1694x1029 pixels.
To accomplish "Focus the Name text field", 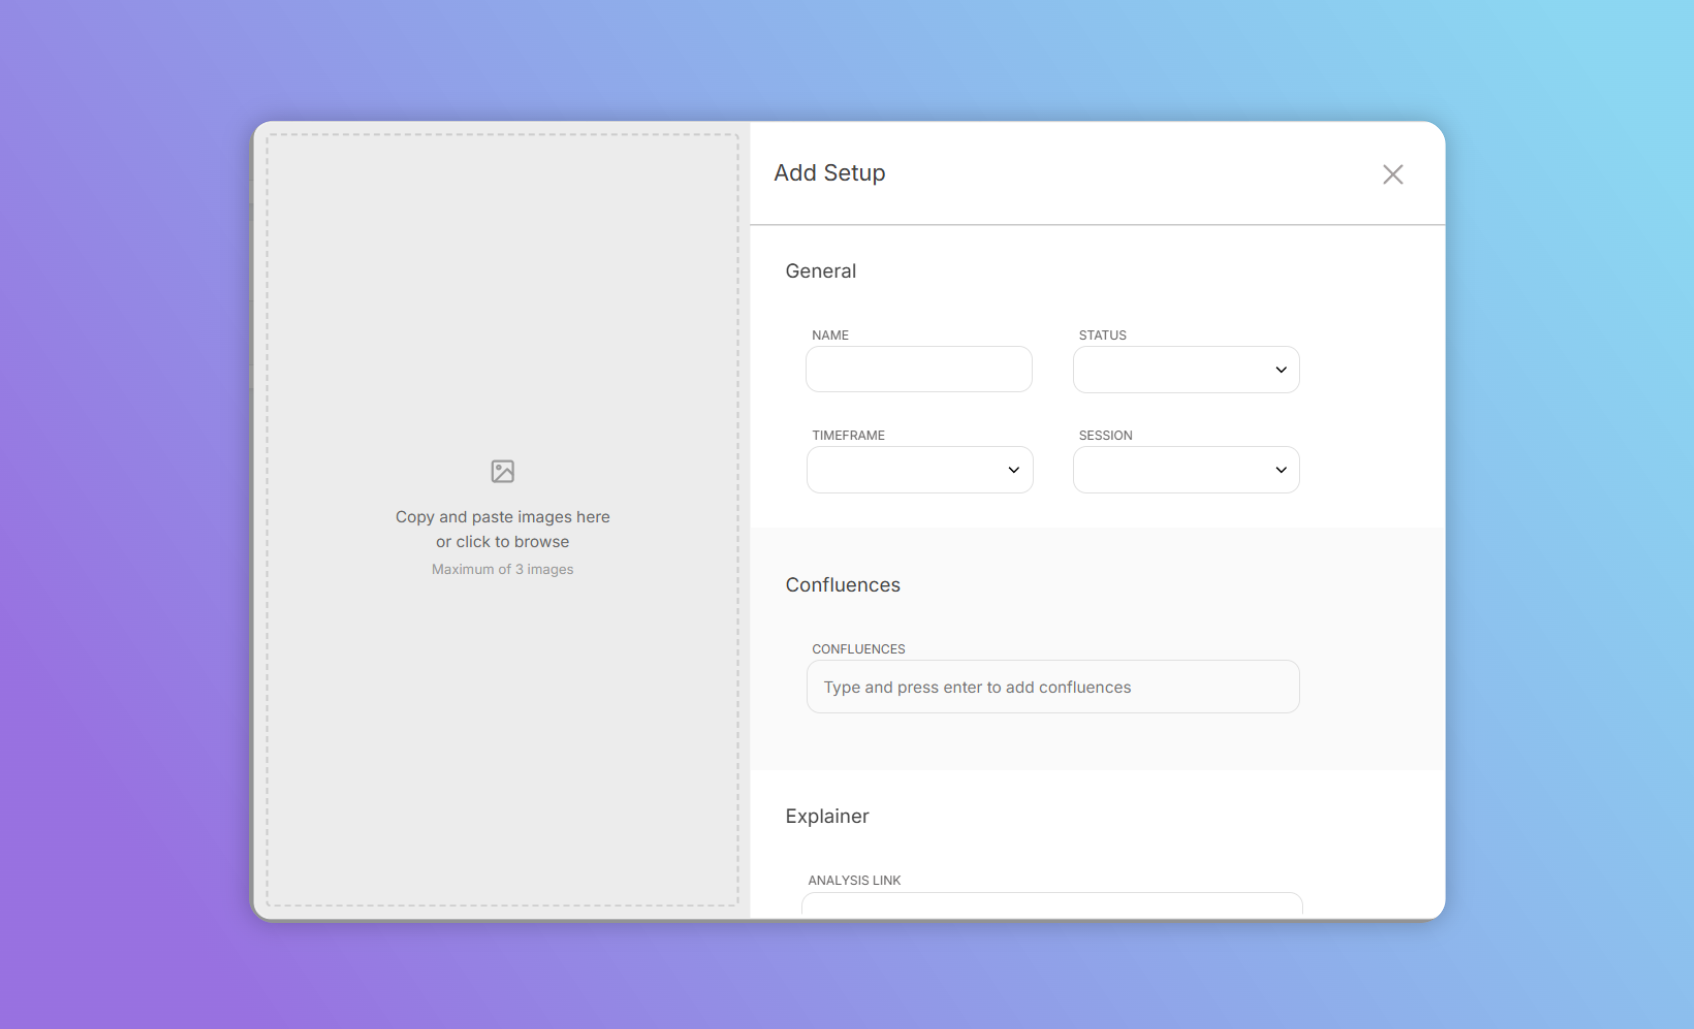I will tap(918, 370).
